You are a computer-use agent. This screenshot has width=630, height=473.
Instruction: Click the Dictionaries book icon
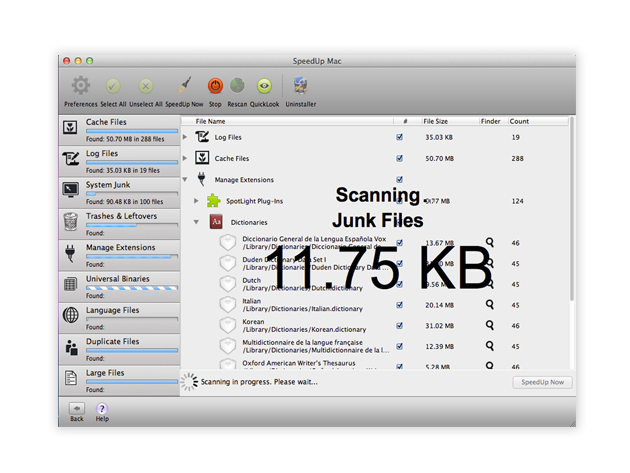click(x=216, y=222)
